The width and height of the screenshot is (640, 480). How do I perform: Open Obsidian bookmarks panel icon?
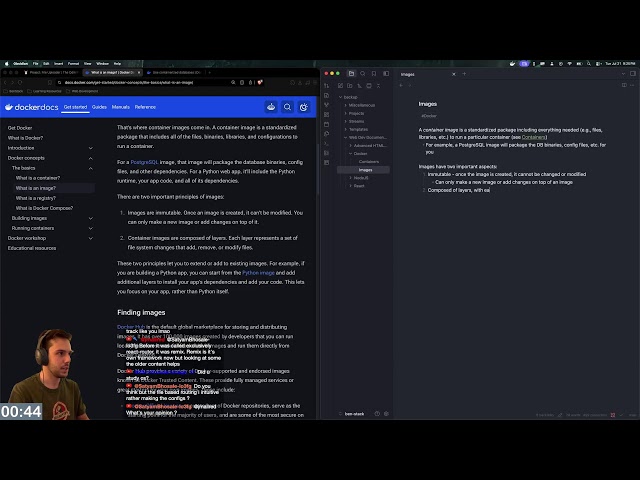point(374,73)
